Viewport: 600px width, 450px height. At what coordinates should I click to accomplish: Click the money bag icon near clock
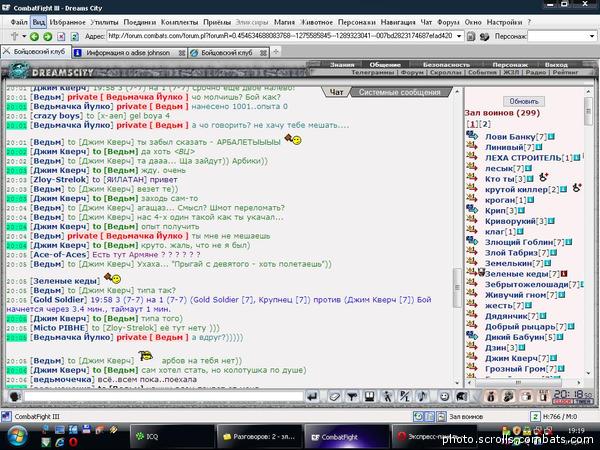pyautogui.click(x=491, y=397)
